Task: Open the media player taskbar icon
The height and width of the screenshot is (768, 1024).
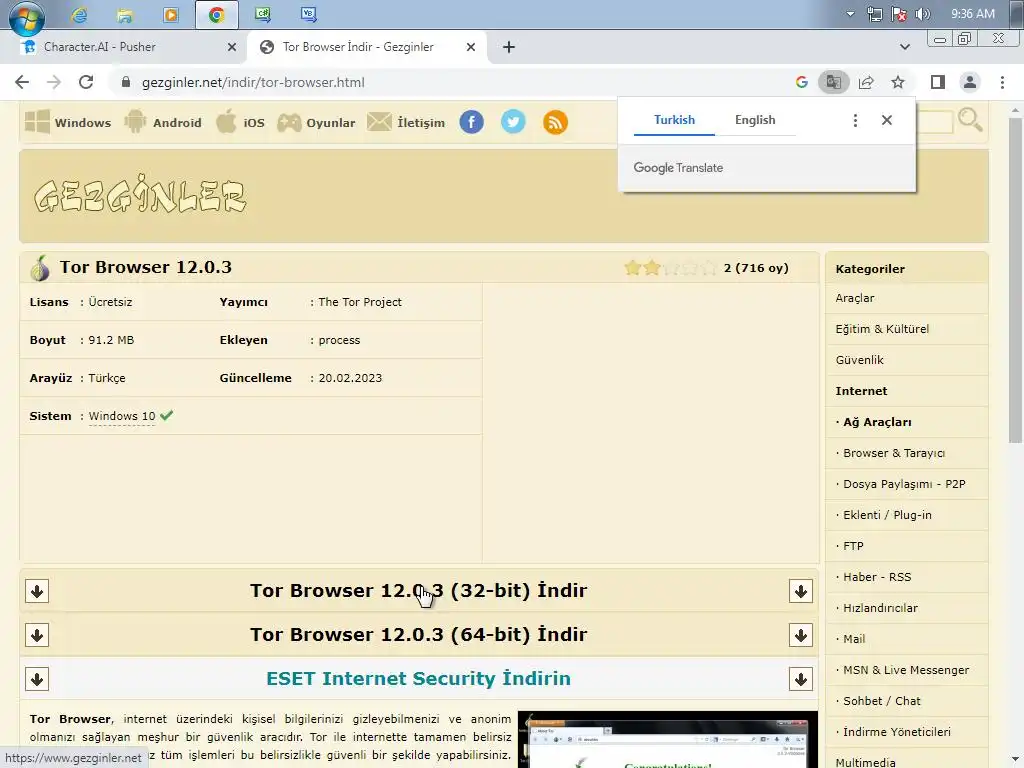Action: (x=170, y=14)
